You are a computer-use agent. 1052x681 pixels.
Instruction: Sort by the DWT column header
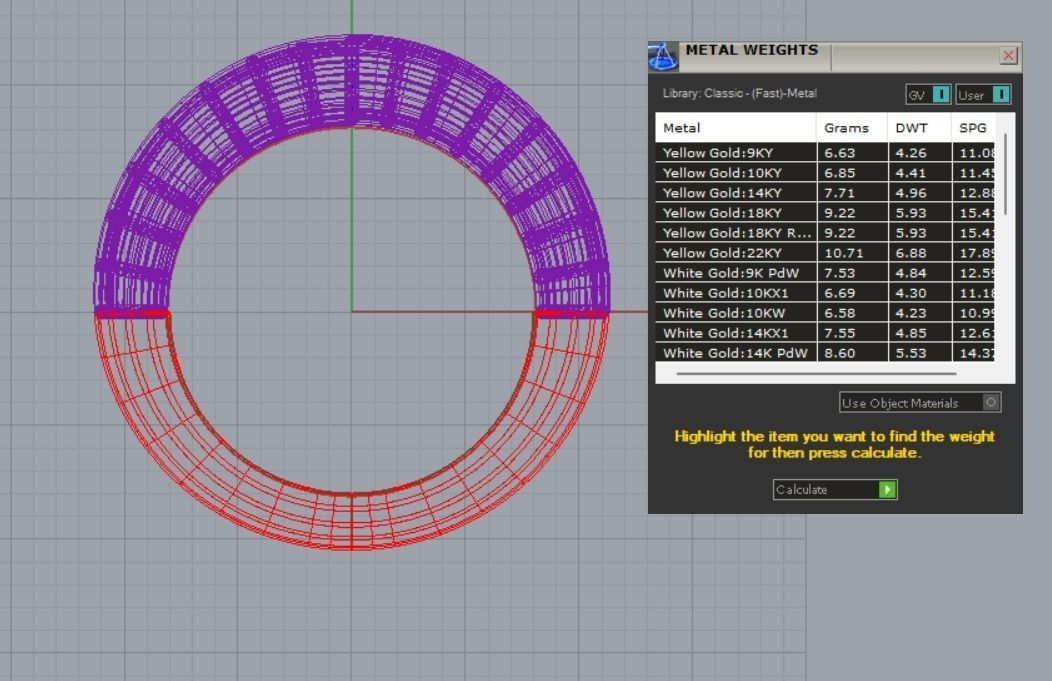click(x=919, y=127)
